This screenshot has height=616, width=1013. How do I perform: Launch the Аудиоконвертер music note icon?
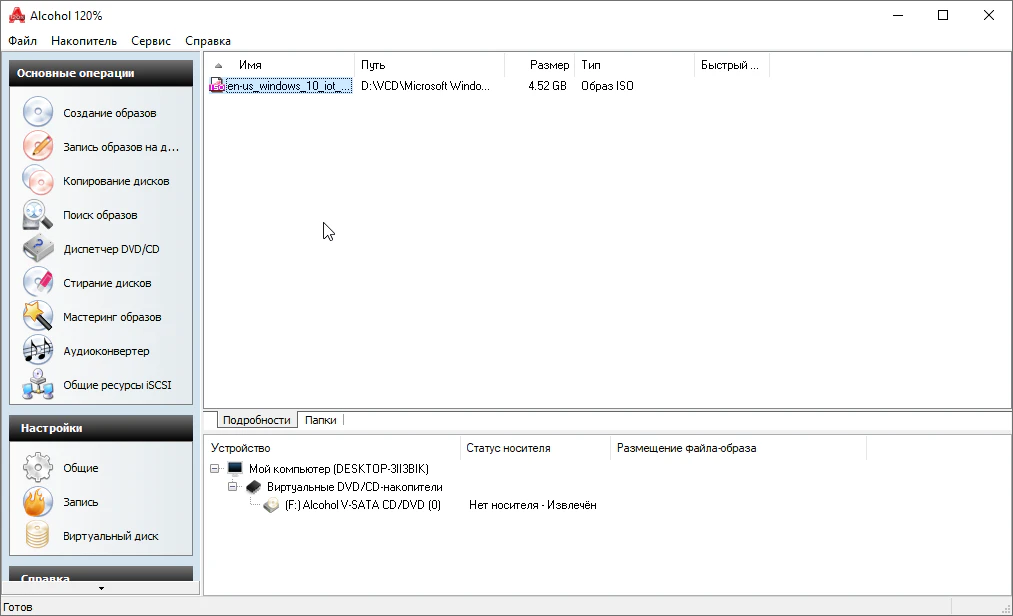38,351
